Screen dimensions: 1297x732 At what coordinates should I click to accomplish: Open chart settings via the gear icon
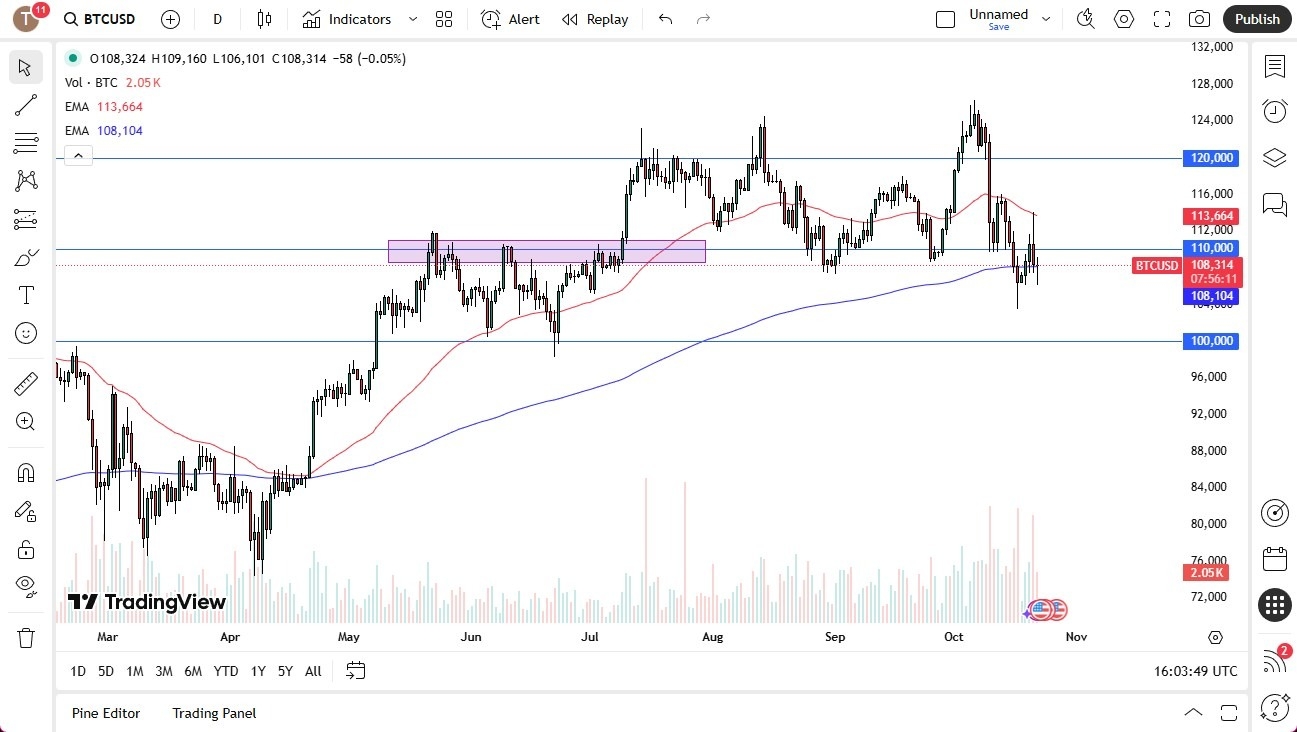click(1123, 18)
